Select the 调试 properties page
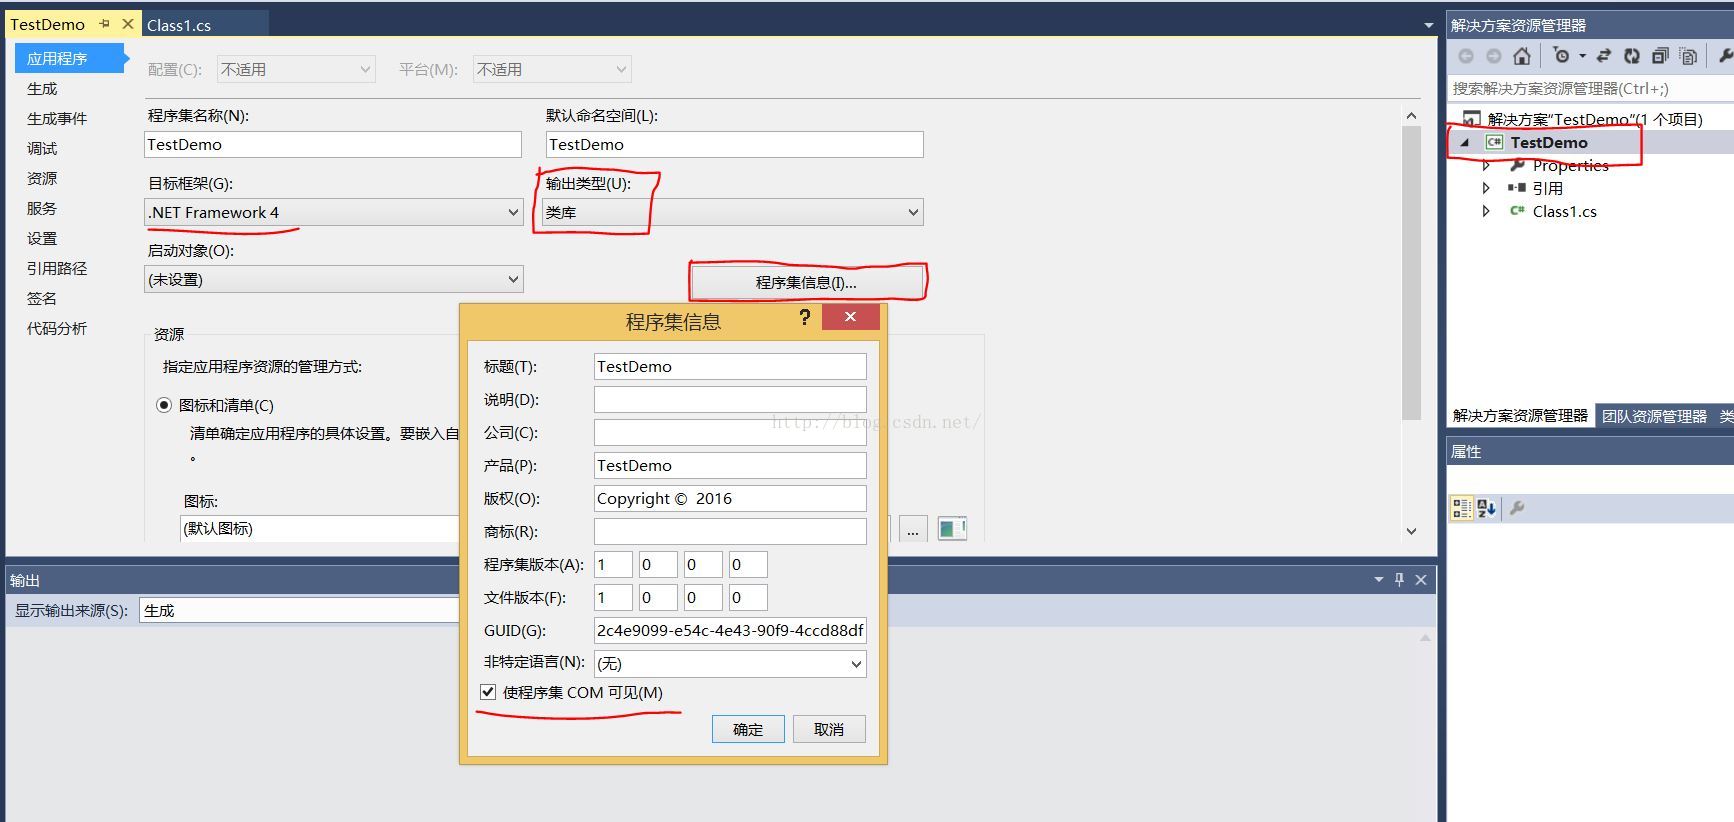Screen dimensions: 1734x822 click(42, 149)
